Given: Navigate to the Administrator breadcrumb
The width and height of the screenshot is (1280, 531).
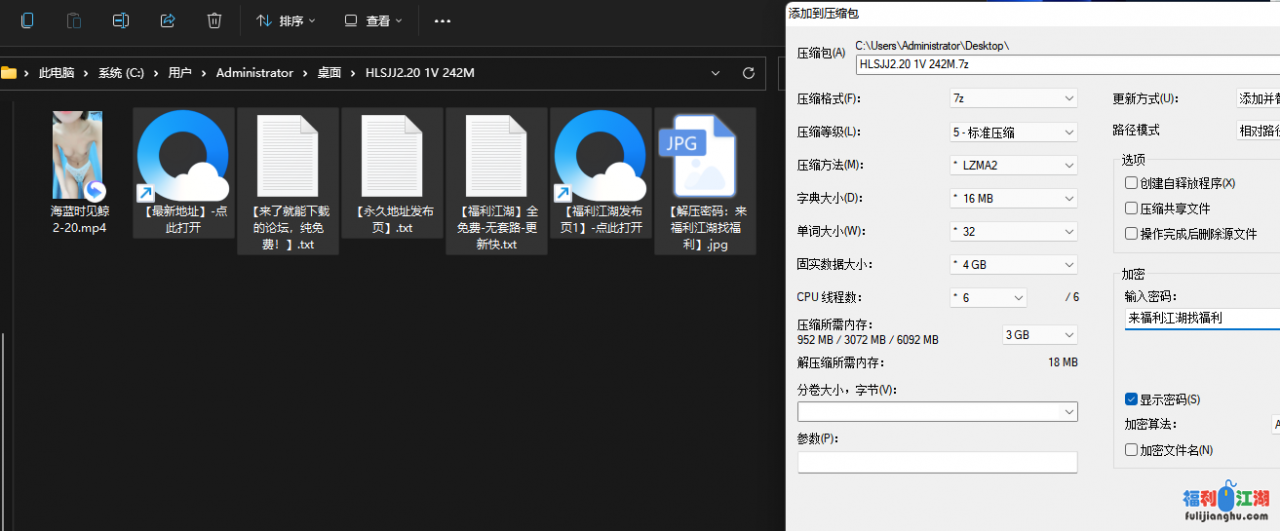Looking at the screenshot, I should pos(255,73).
